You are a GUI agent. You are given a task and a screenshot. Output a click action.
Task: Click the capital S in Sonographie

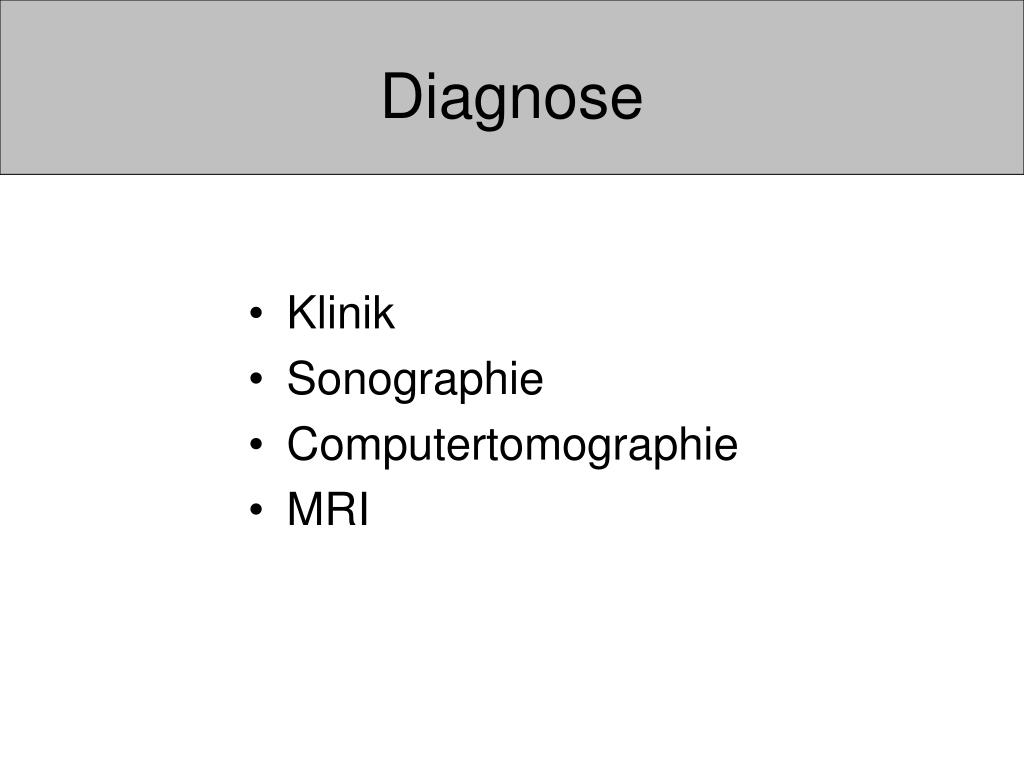point(303,377)
